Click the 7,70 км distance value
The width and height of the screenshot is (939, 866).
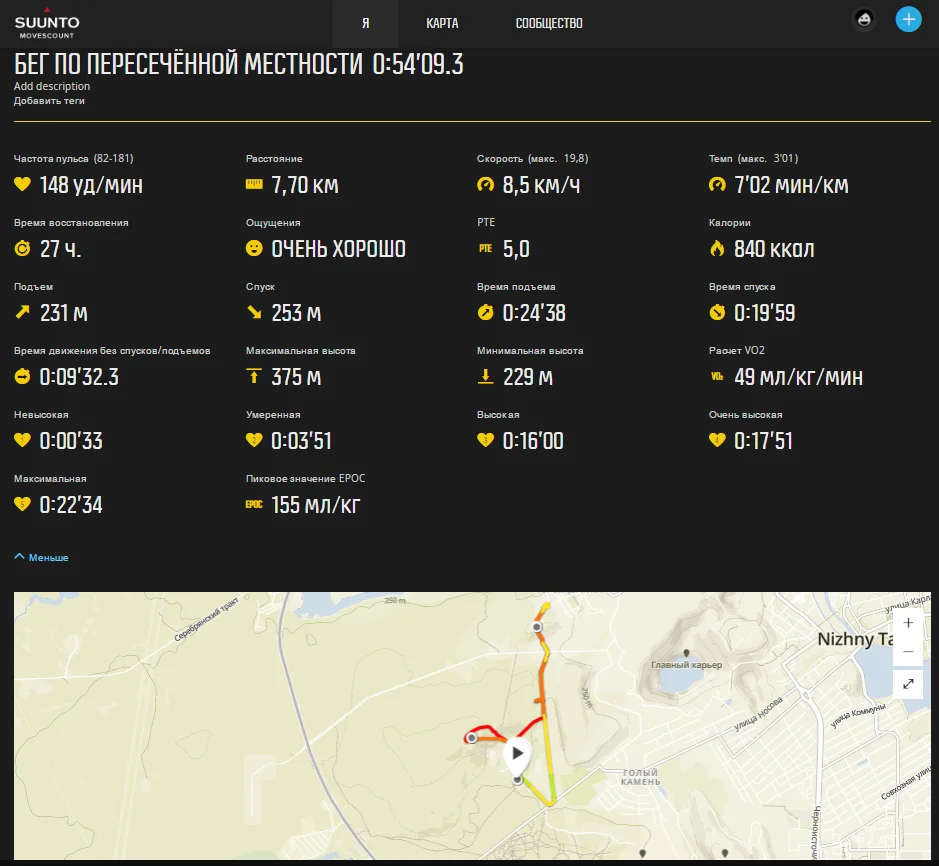pyautogui.click(x=305, y=184)
